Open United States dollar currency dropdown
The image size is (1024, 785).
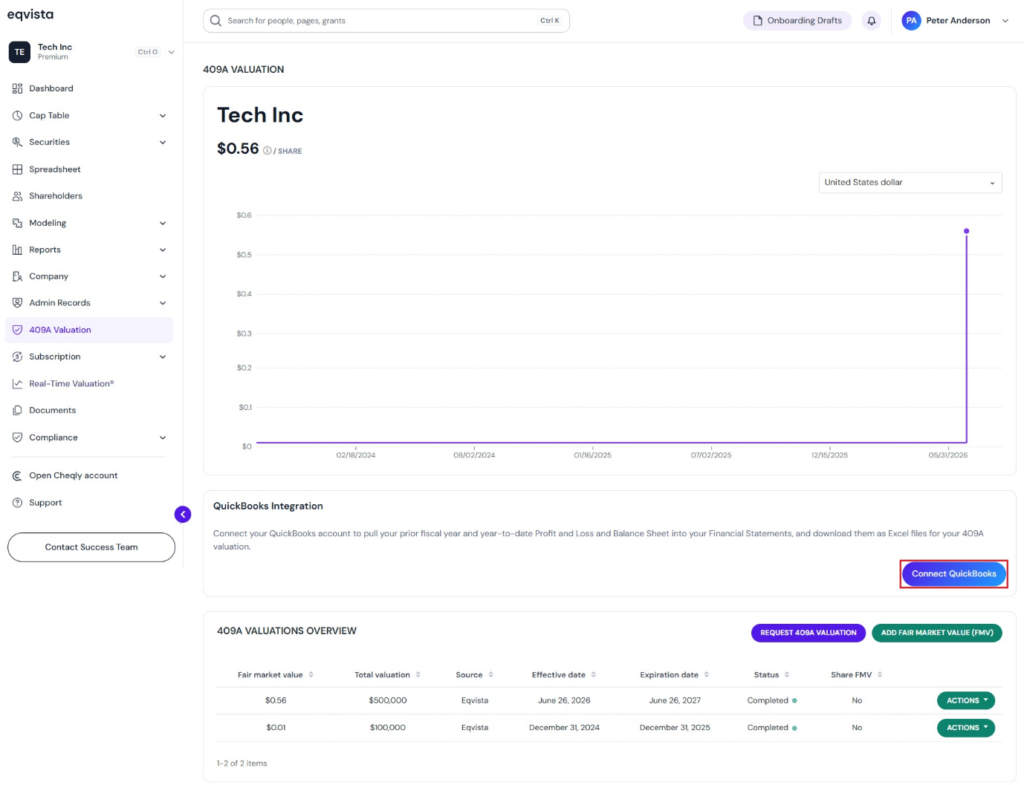pyautogui.click(x=910, y=183)
